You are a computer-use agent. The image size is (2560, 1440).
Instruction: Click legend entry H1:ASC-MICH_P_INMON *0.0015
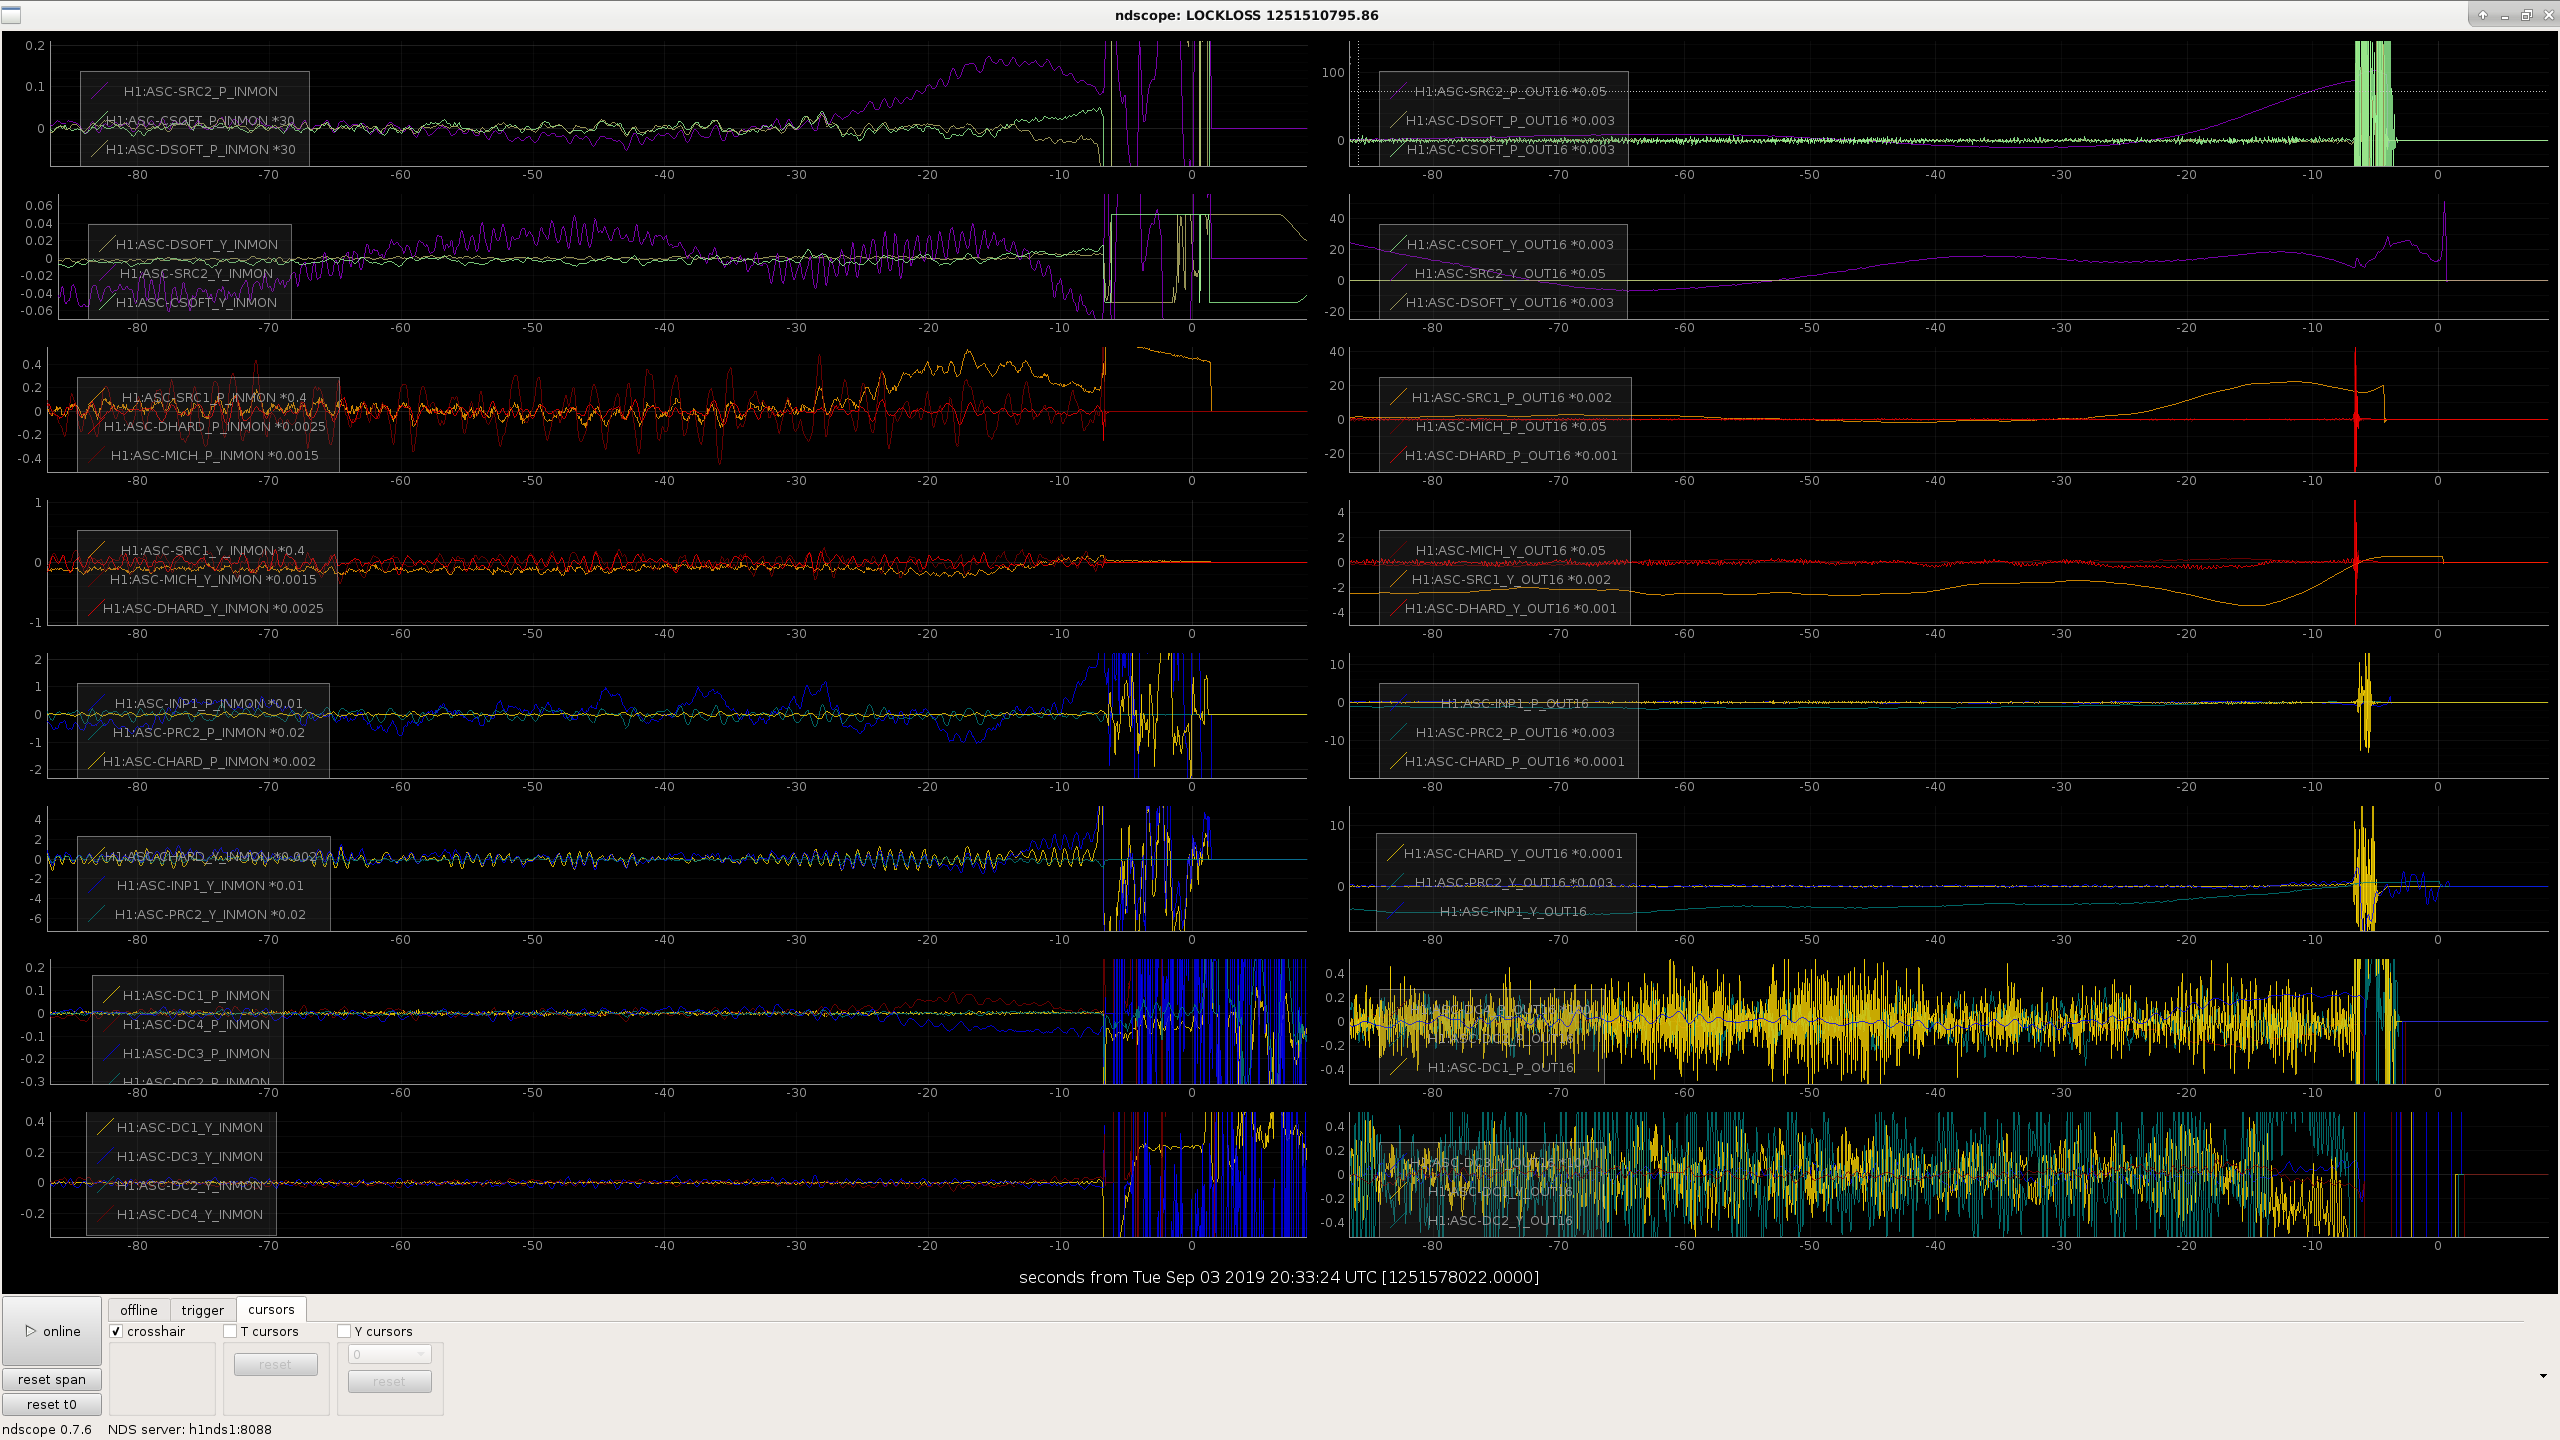pos(215,455)
